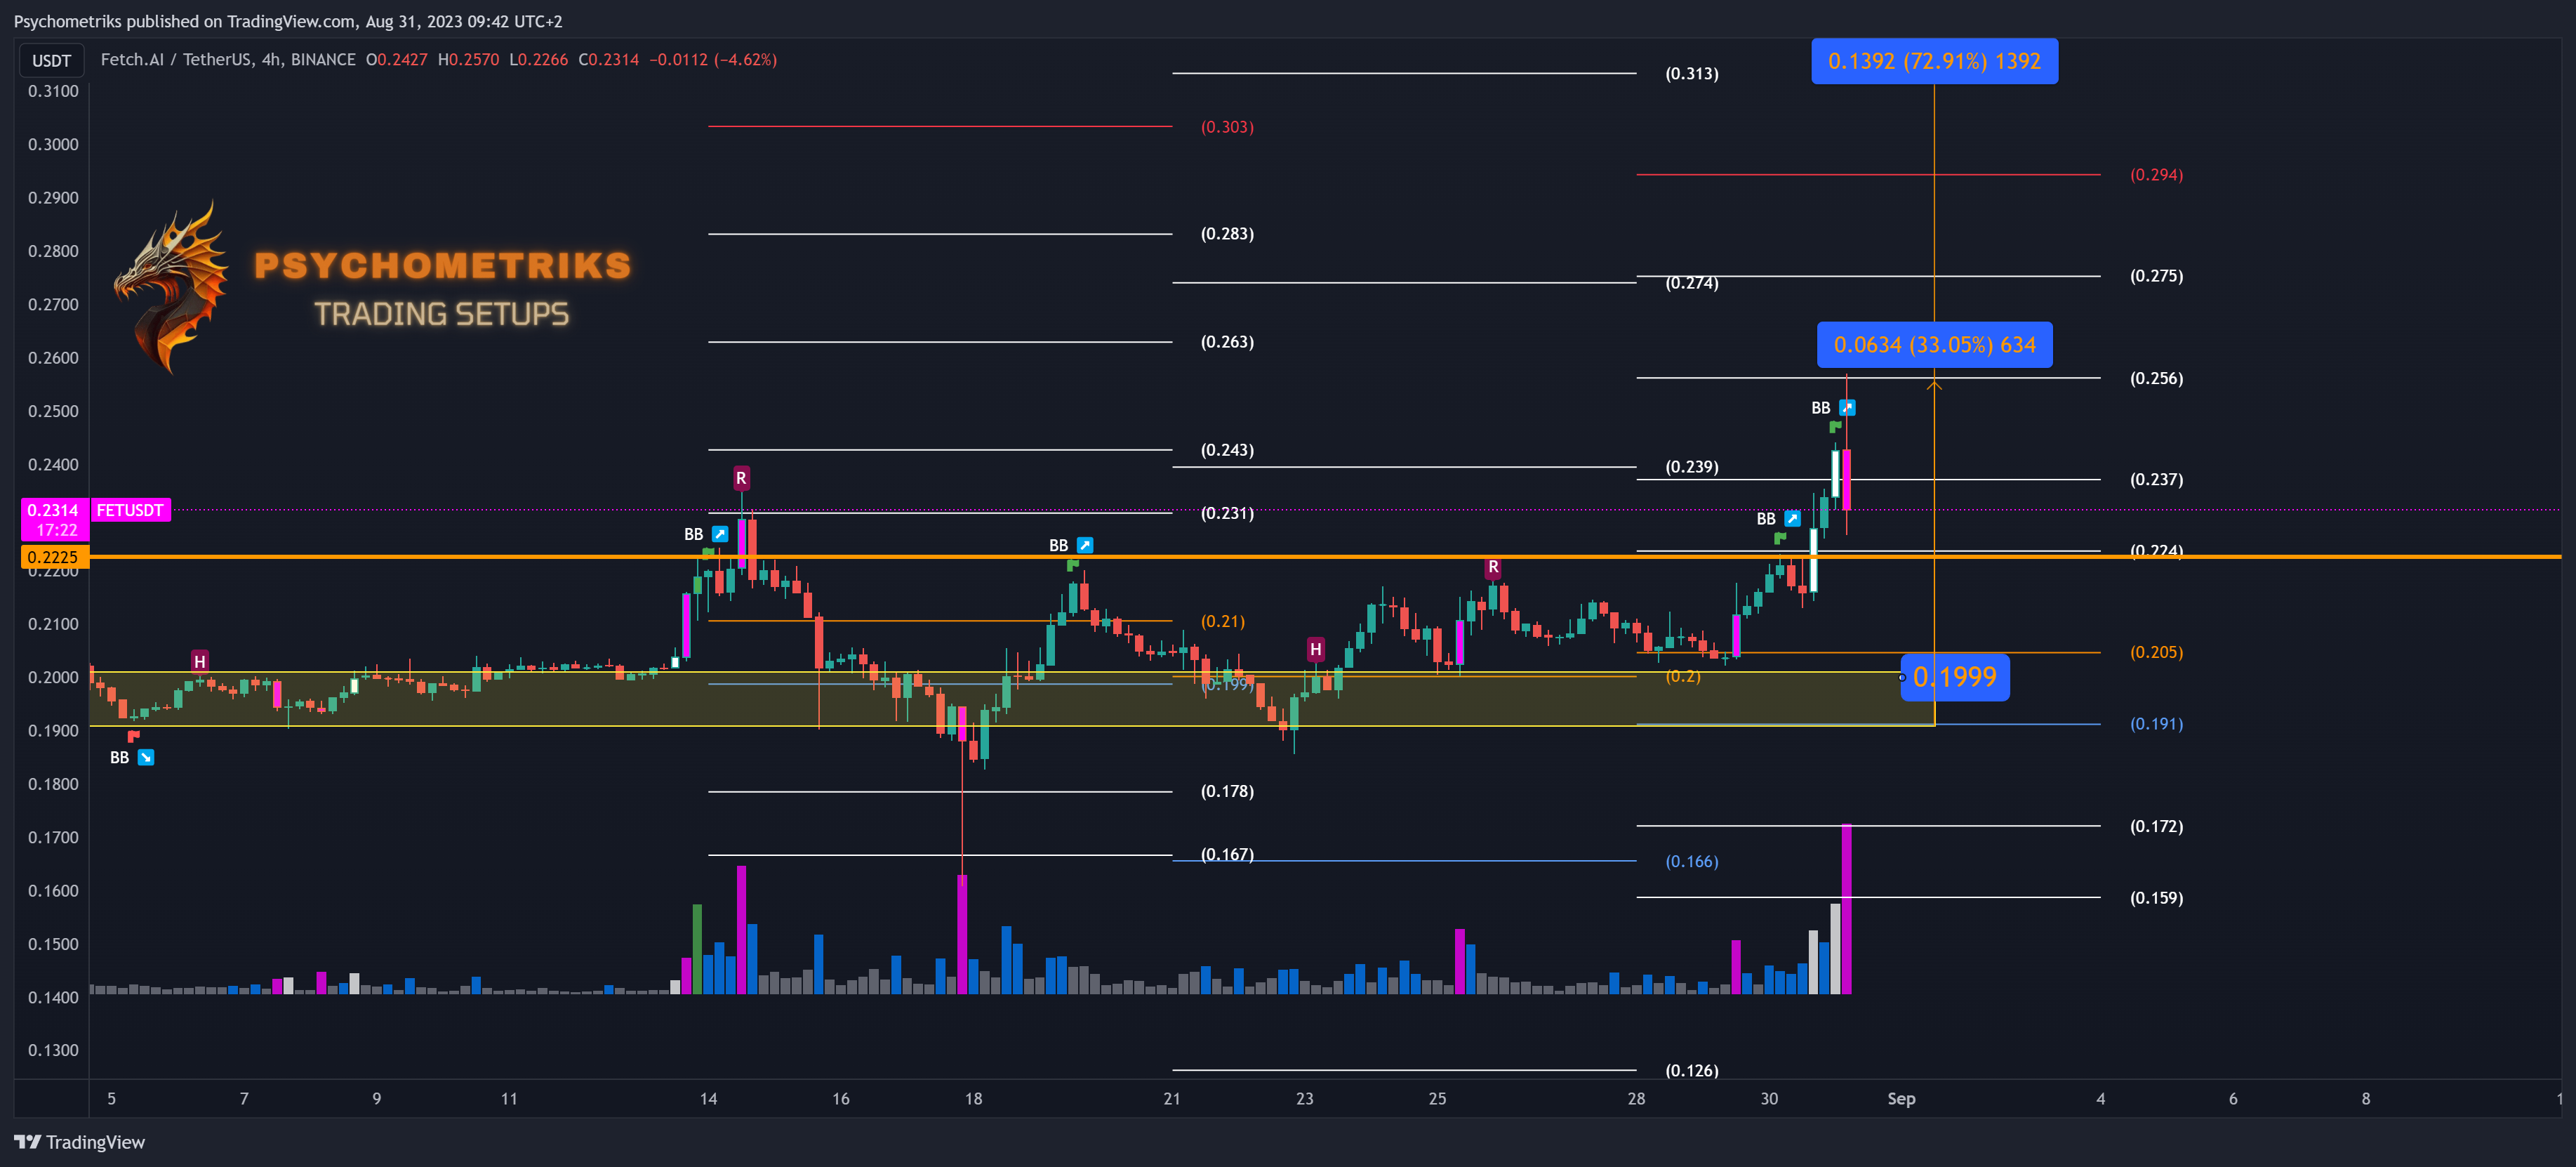Select the blue (0.166) level label
Screen dimensions: 2576x1167
click(1692, 861)
